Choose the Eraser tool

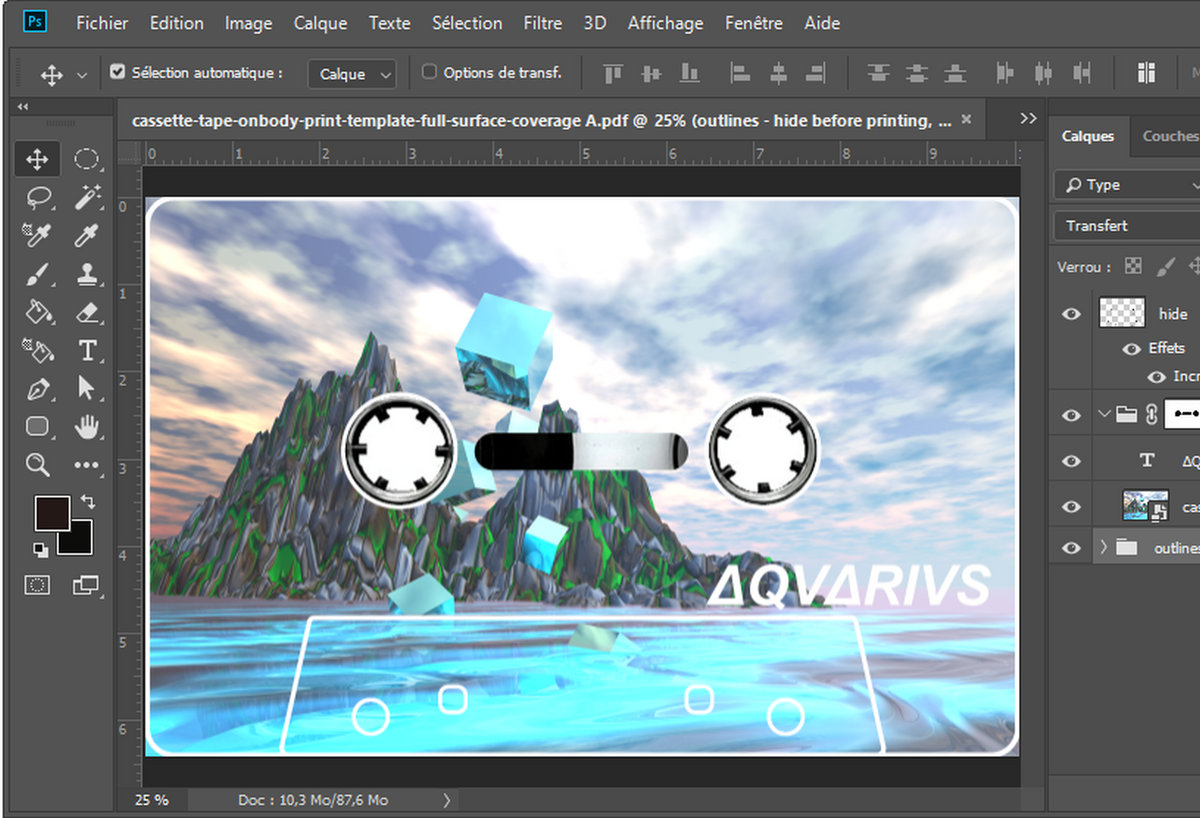tap(88, 312)
